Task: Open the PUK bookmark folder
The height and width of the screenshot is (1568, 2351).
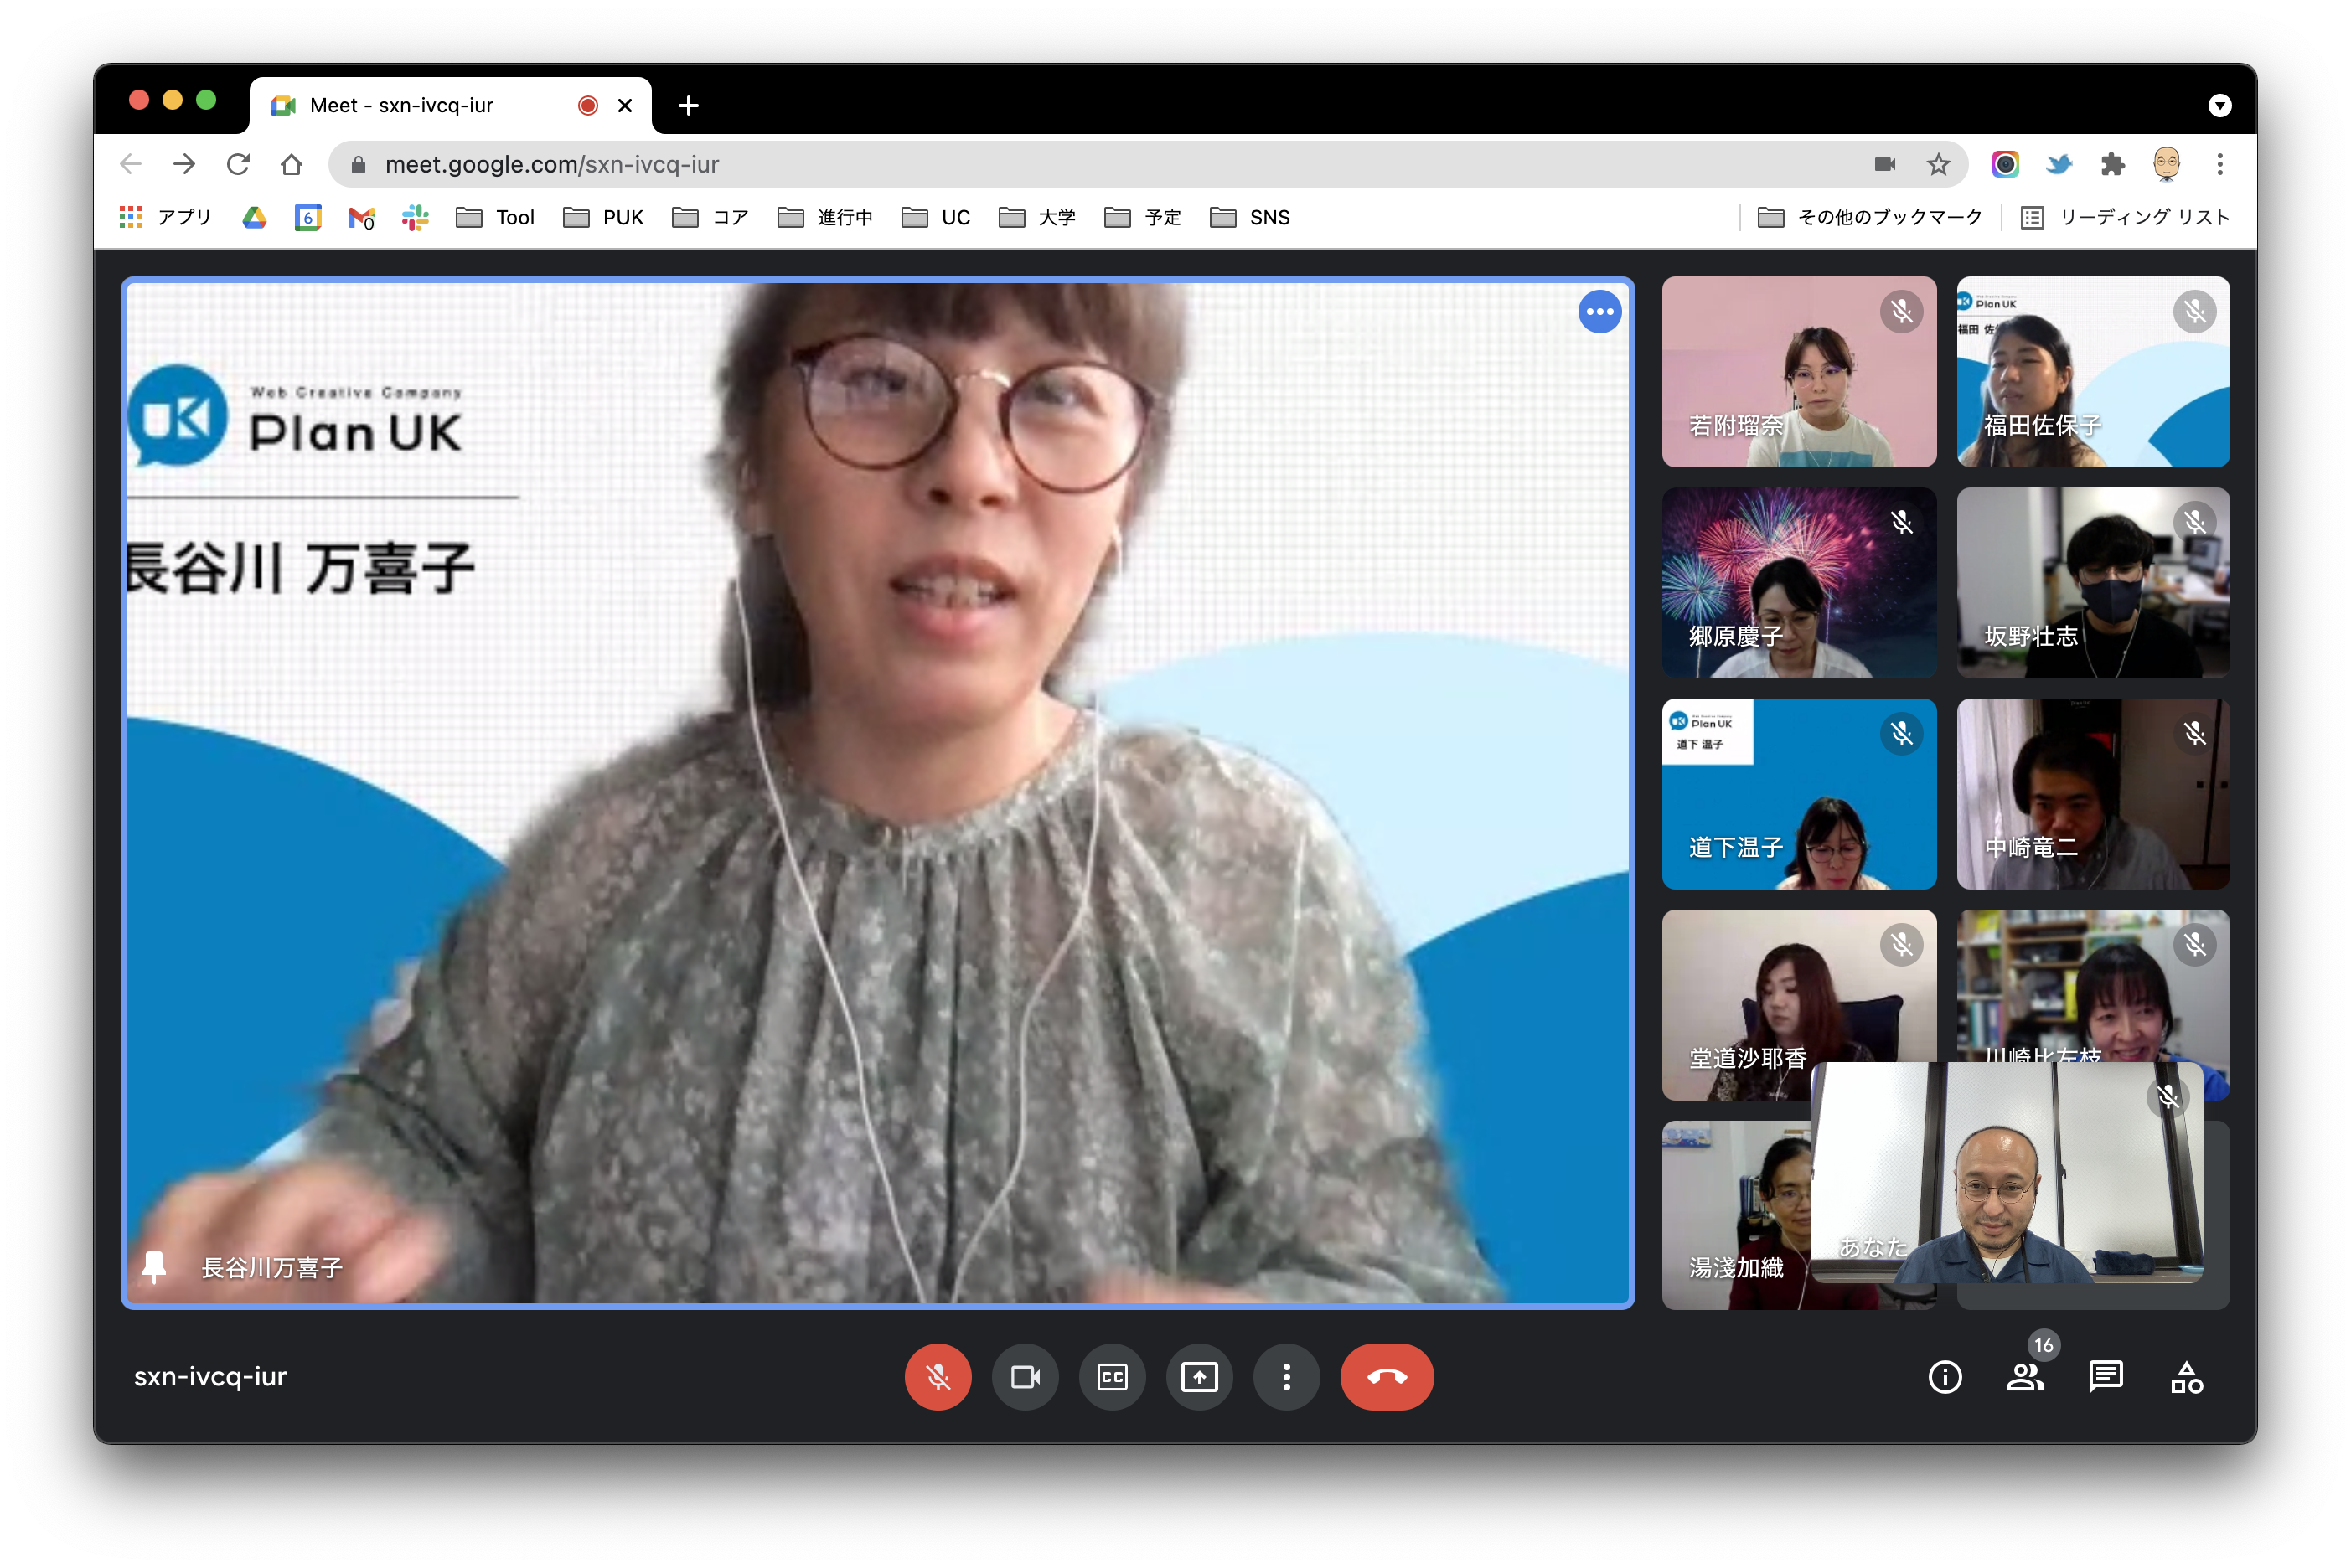Action: click(603, 217)
